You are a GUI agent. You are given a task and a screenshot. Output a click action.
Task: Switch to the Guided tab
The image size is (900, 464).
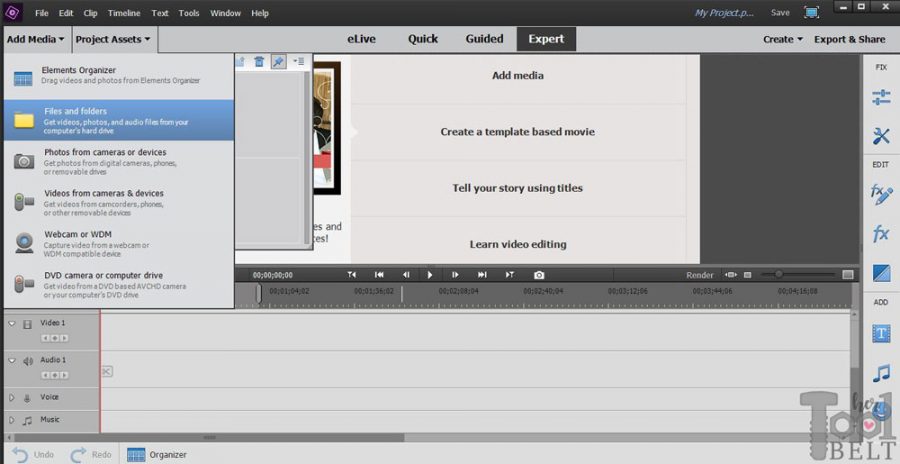484,39
